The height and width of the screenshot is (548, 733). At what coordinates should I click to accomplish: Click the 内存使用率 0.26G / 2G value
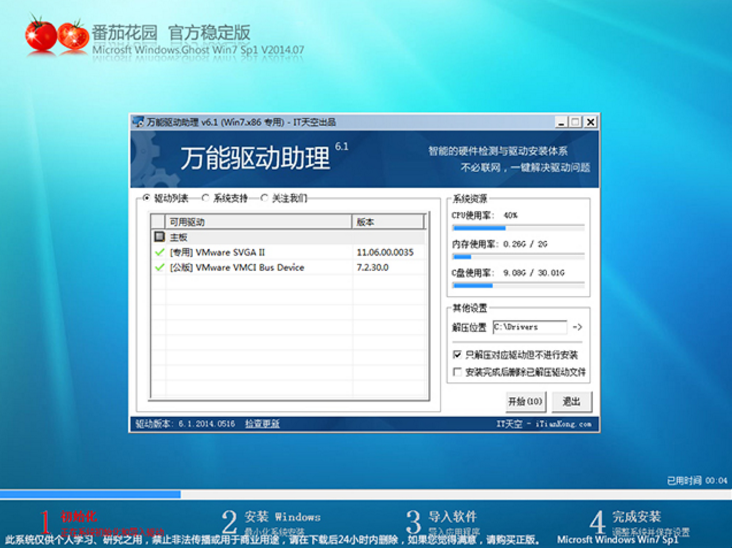pyautogui.click(x=525, y=244)
